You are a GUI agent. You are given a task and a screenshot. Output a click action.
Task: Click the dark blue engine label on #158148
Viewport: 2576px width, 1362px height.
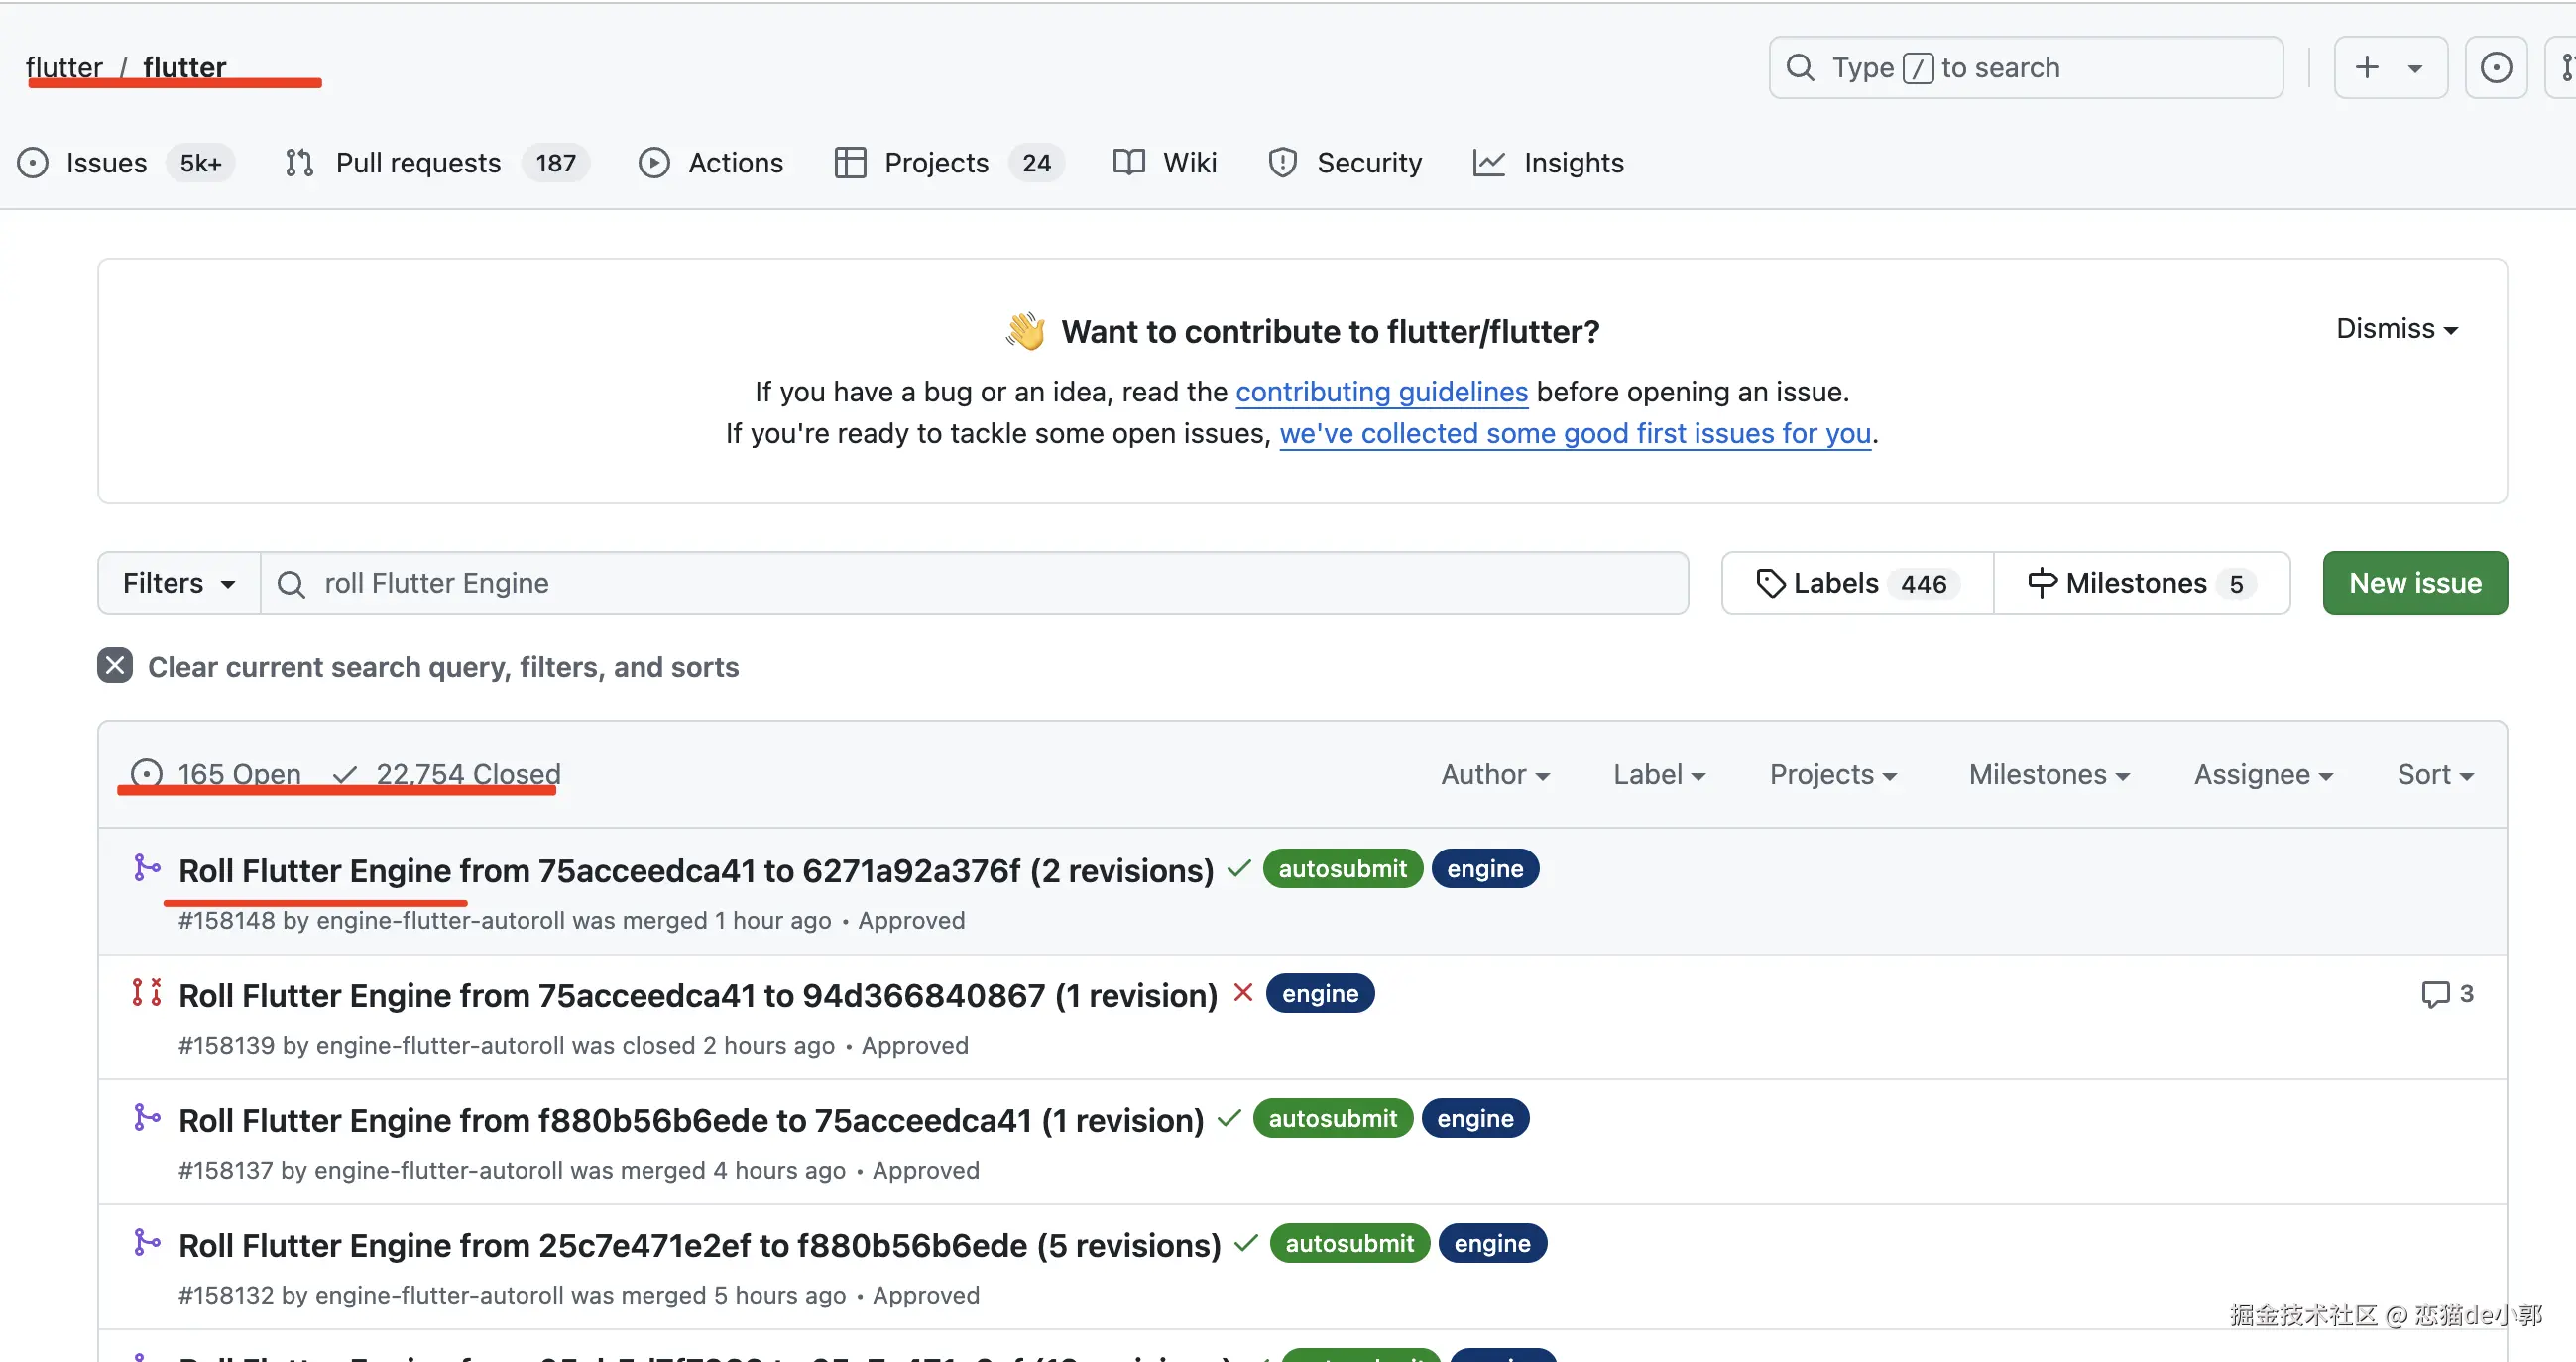pyautogui.click(x=1484, y=869)
